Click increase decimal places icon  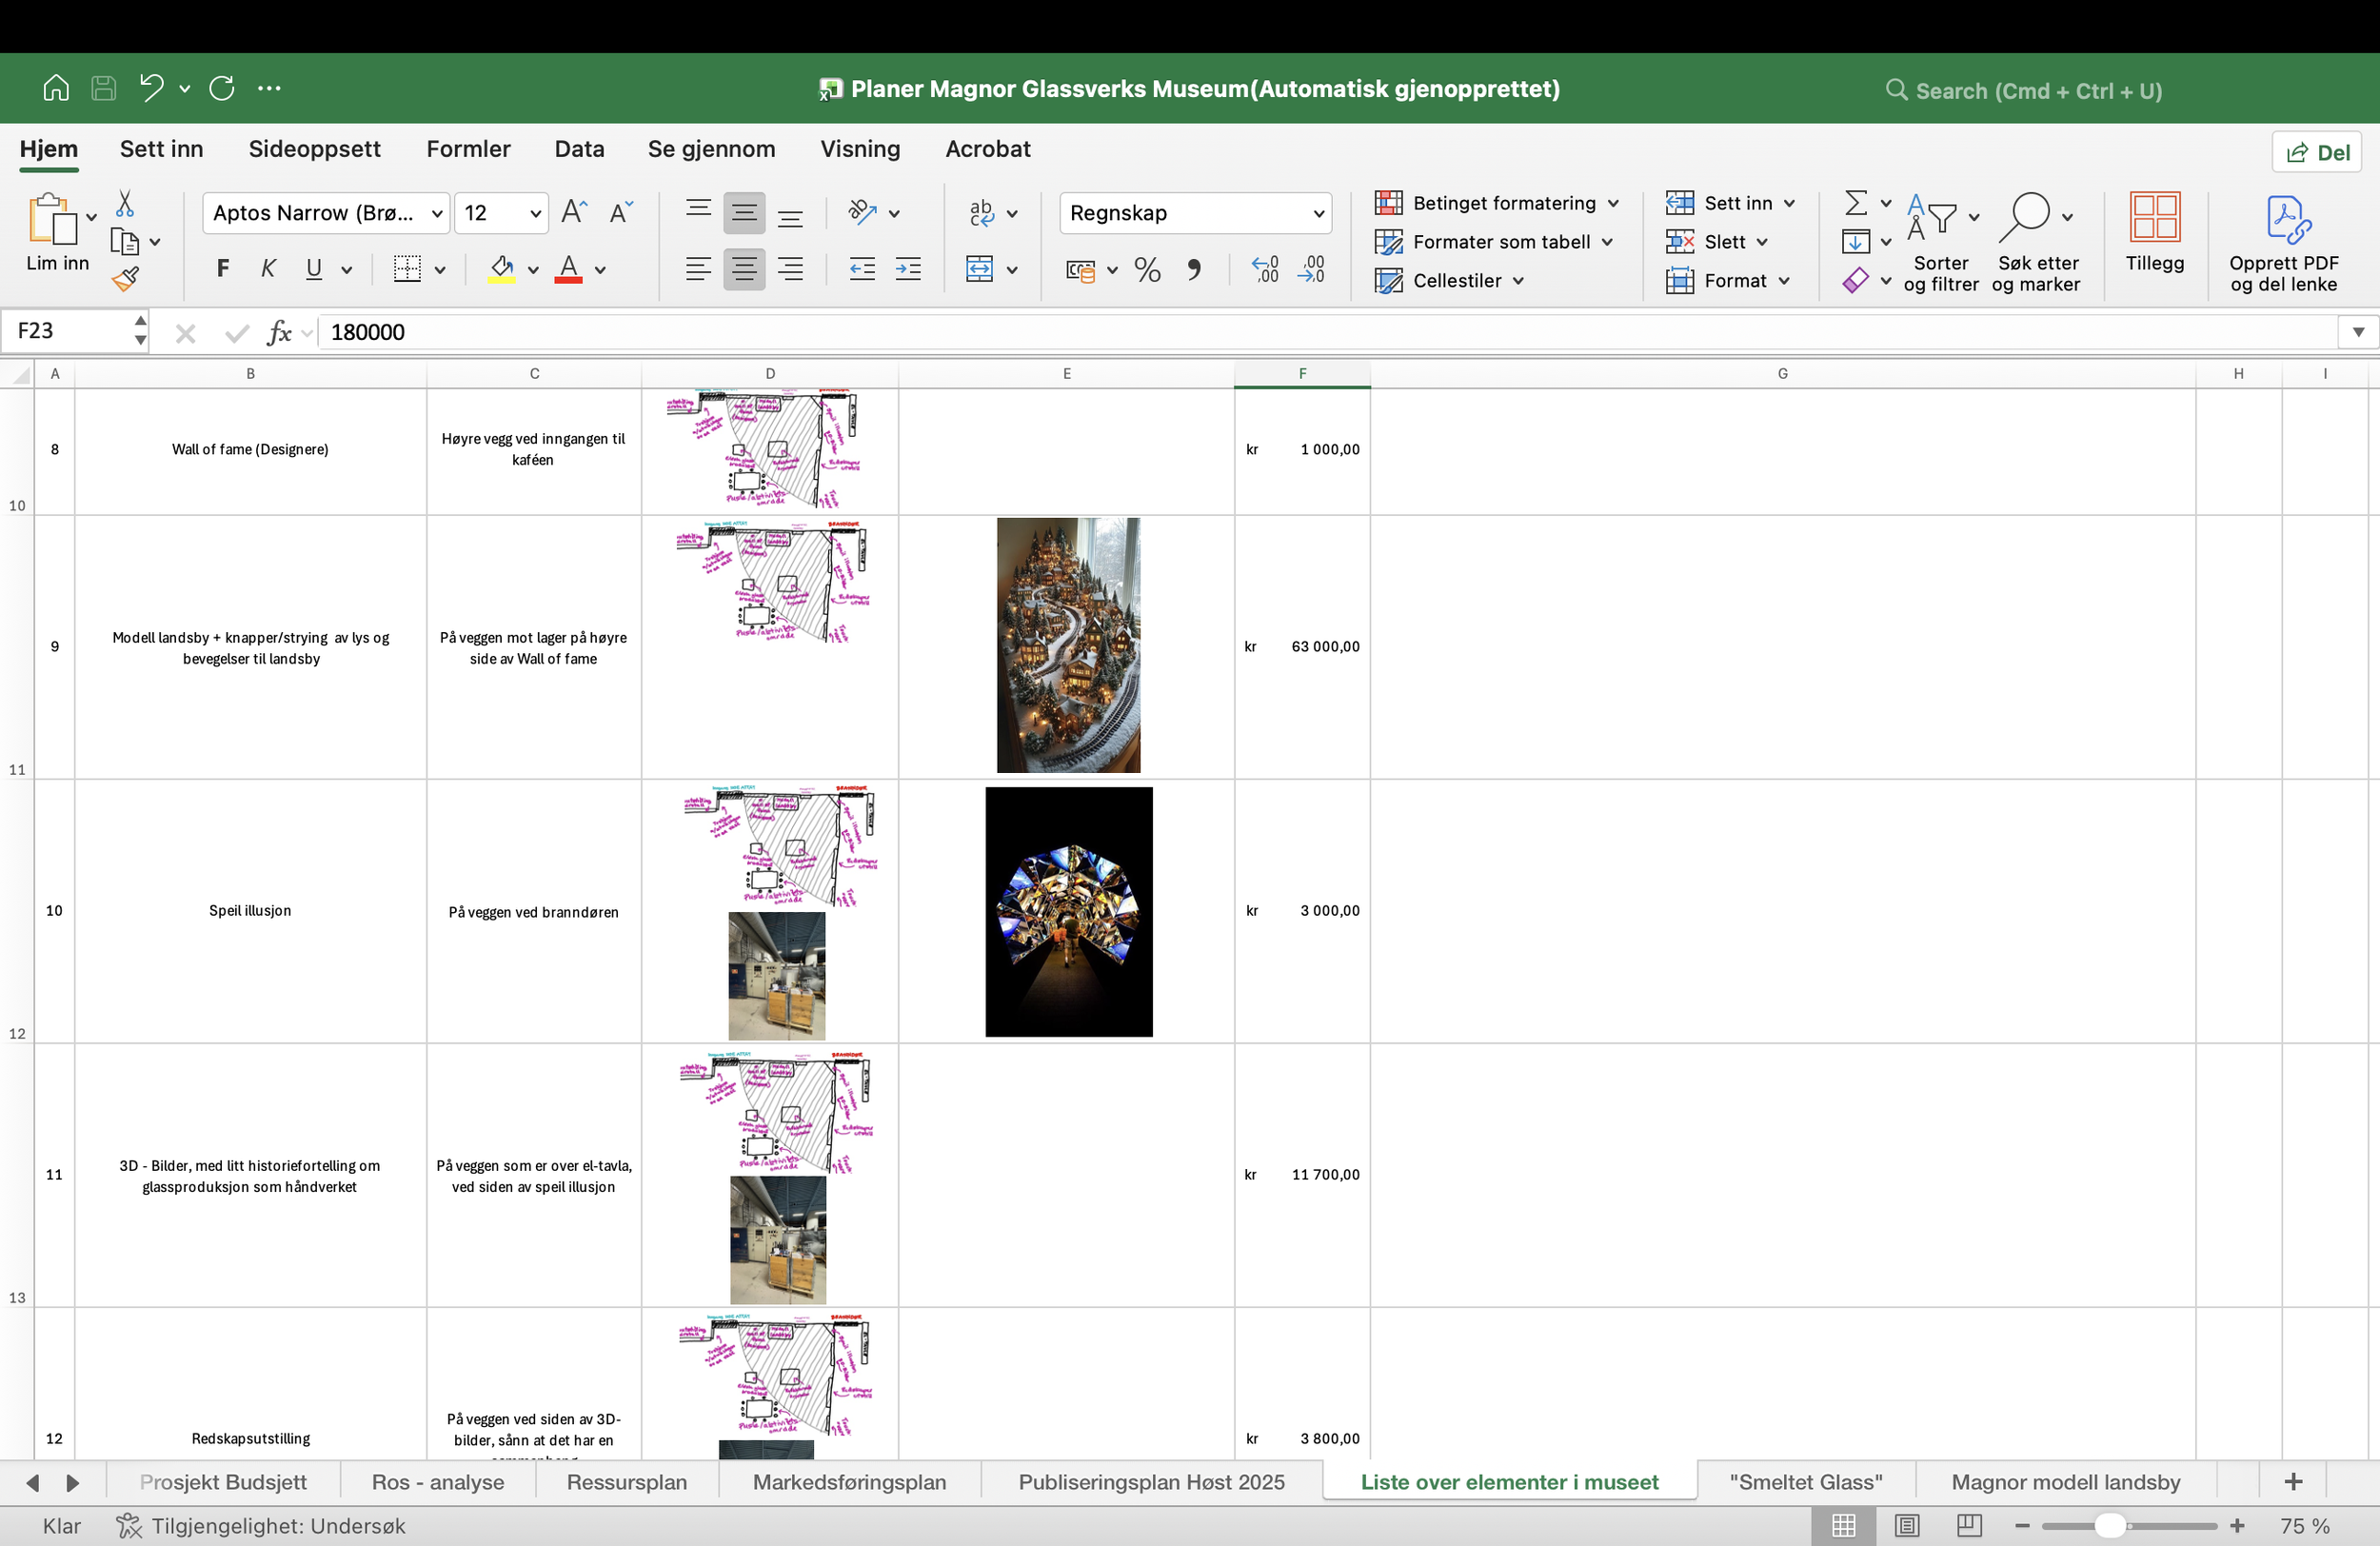point(1265,269)
